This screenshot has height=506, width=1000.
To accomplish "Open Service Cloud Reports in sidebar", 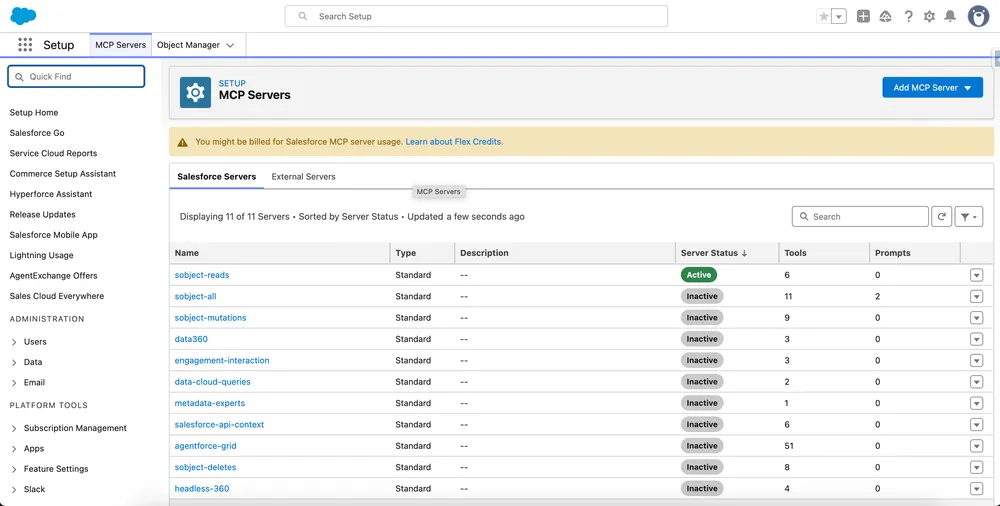I will [54, 153].
